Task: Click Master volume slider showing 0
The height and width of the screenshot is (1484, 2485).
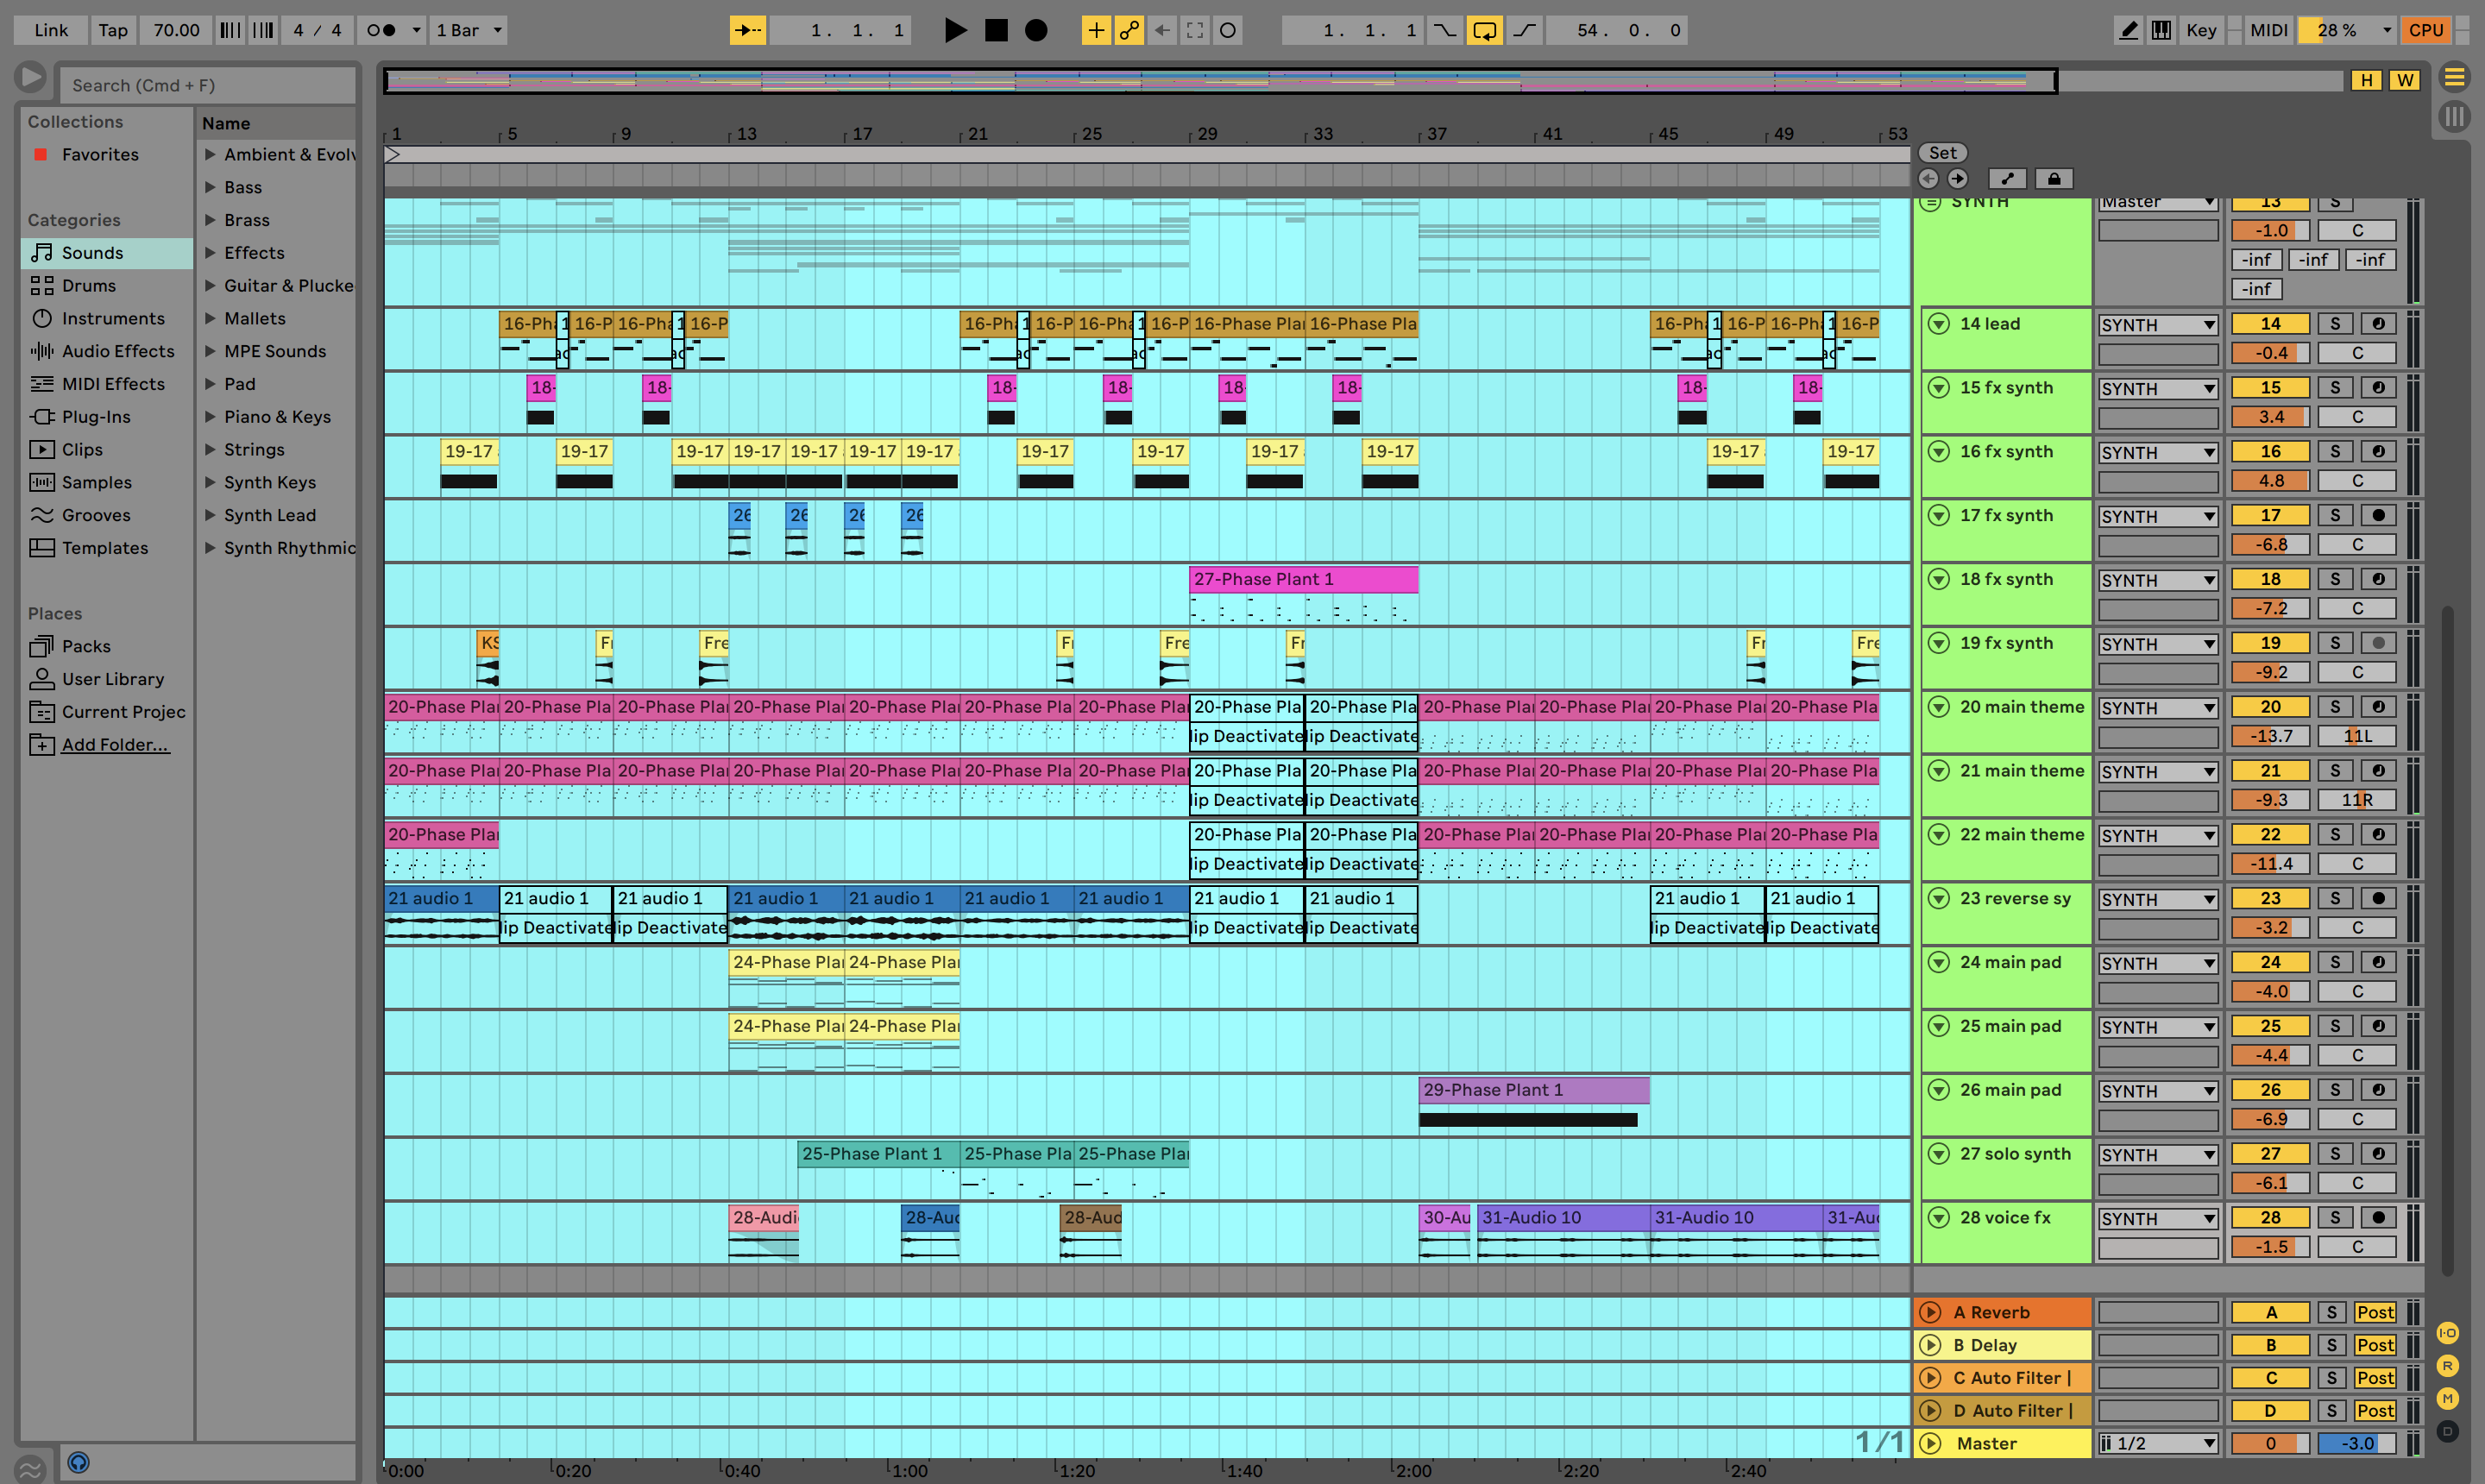Action: click(x=2271, y=1444)
